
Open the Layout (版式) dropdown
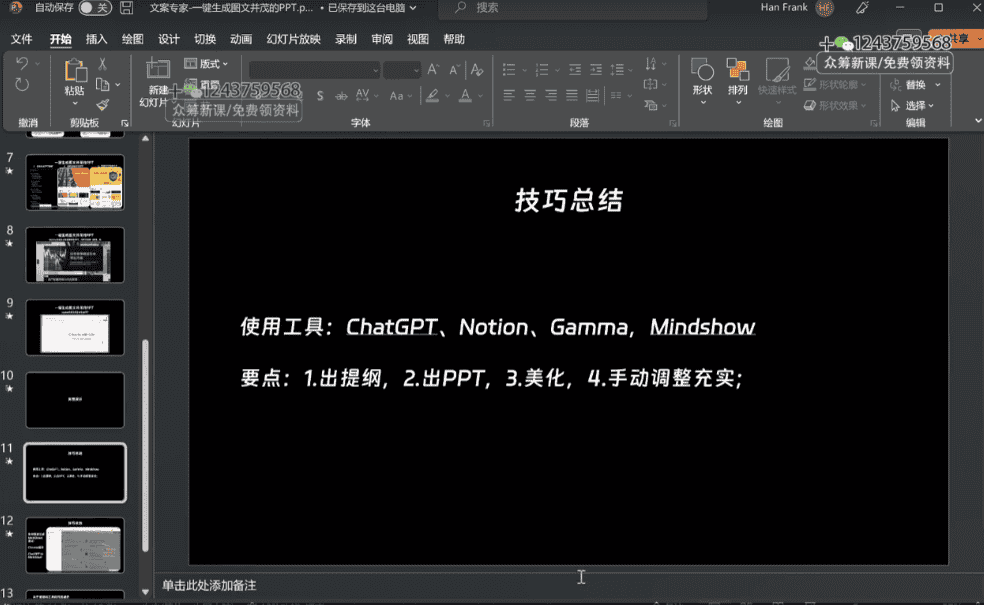(207, 64)
